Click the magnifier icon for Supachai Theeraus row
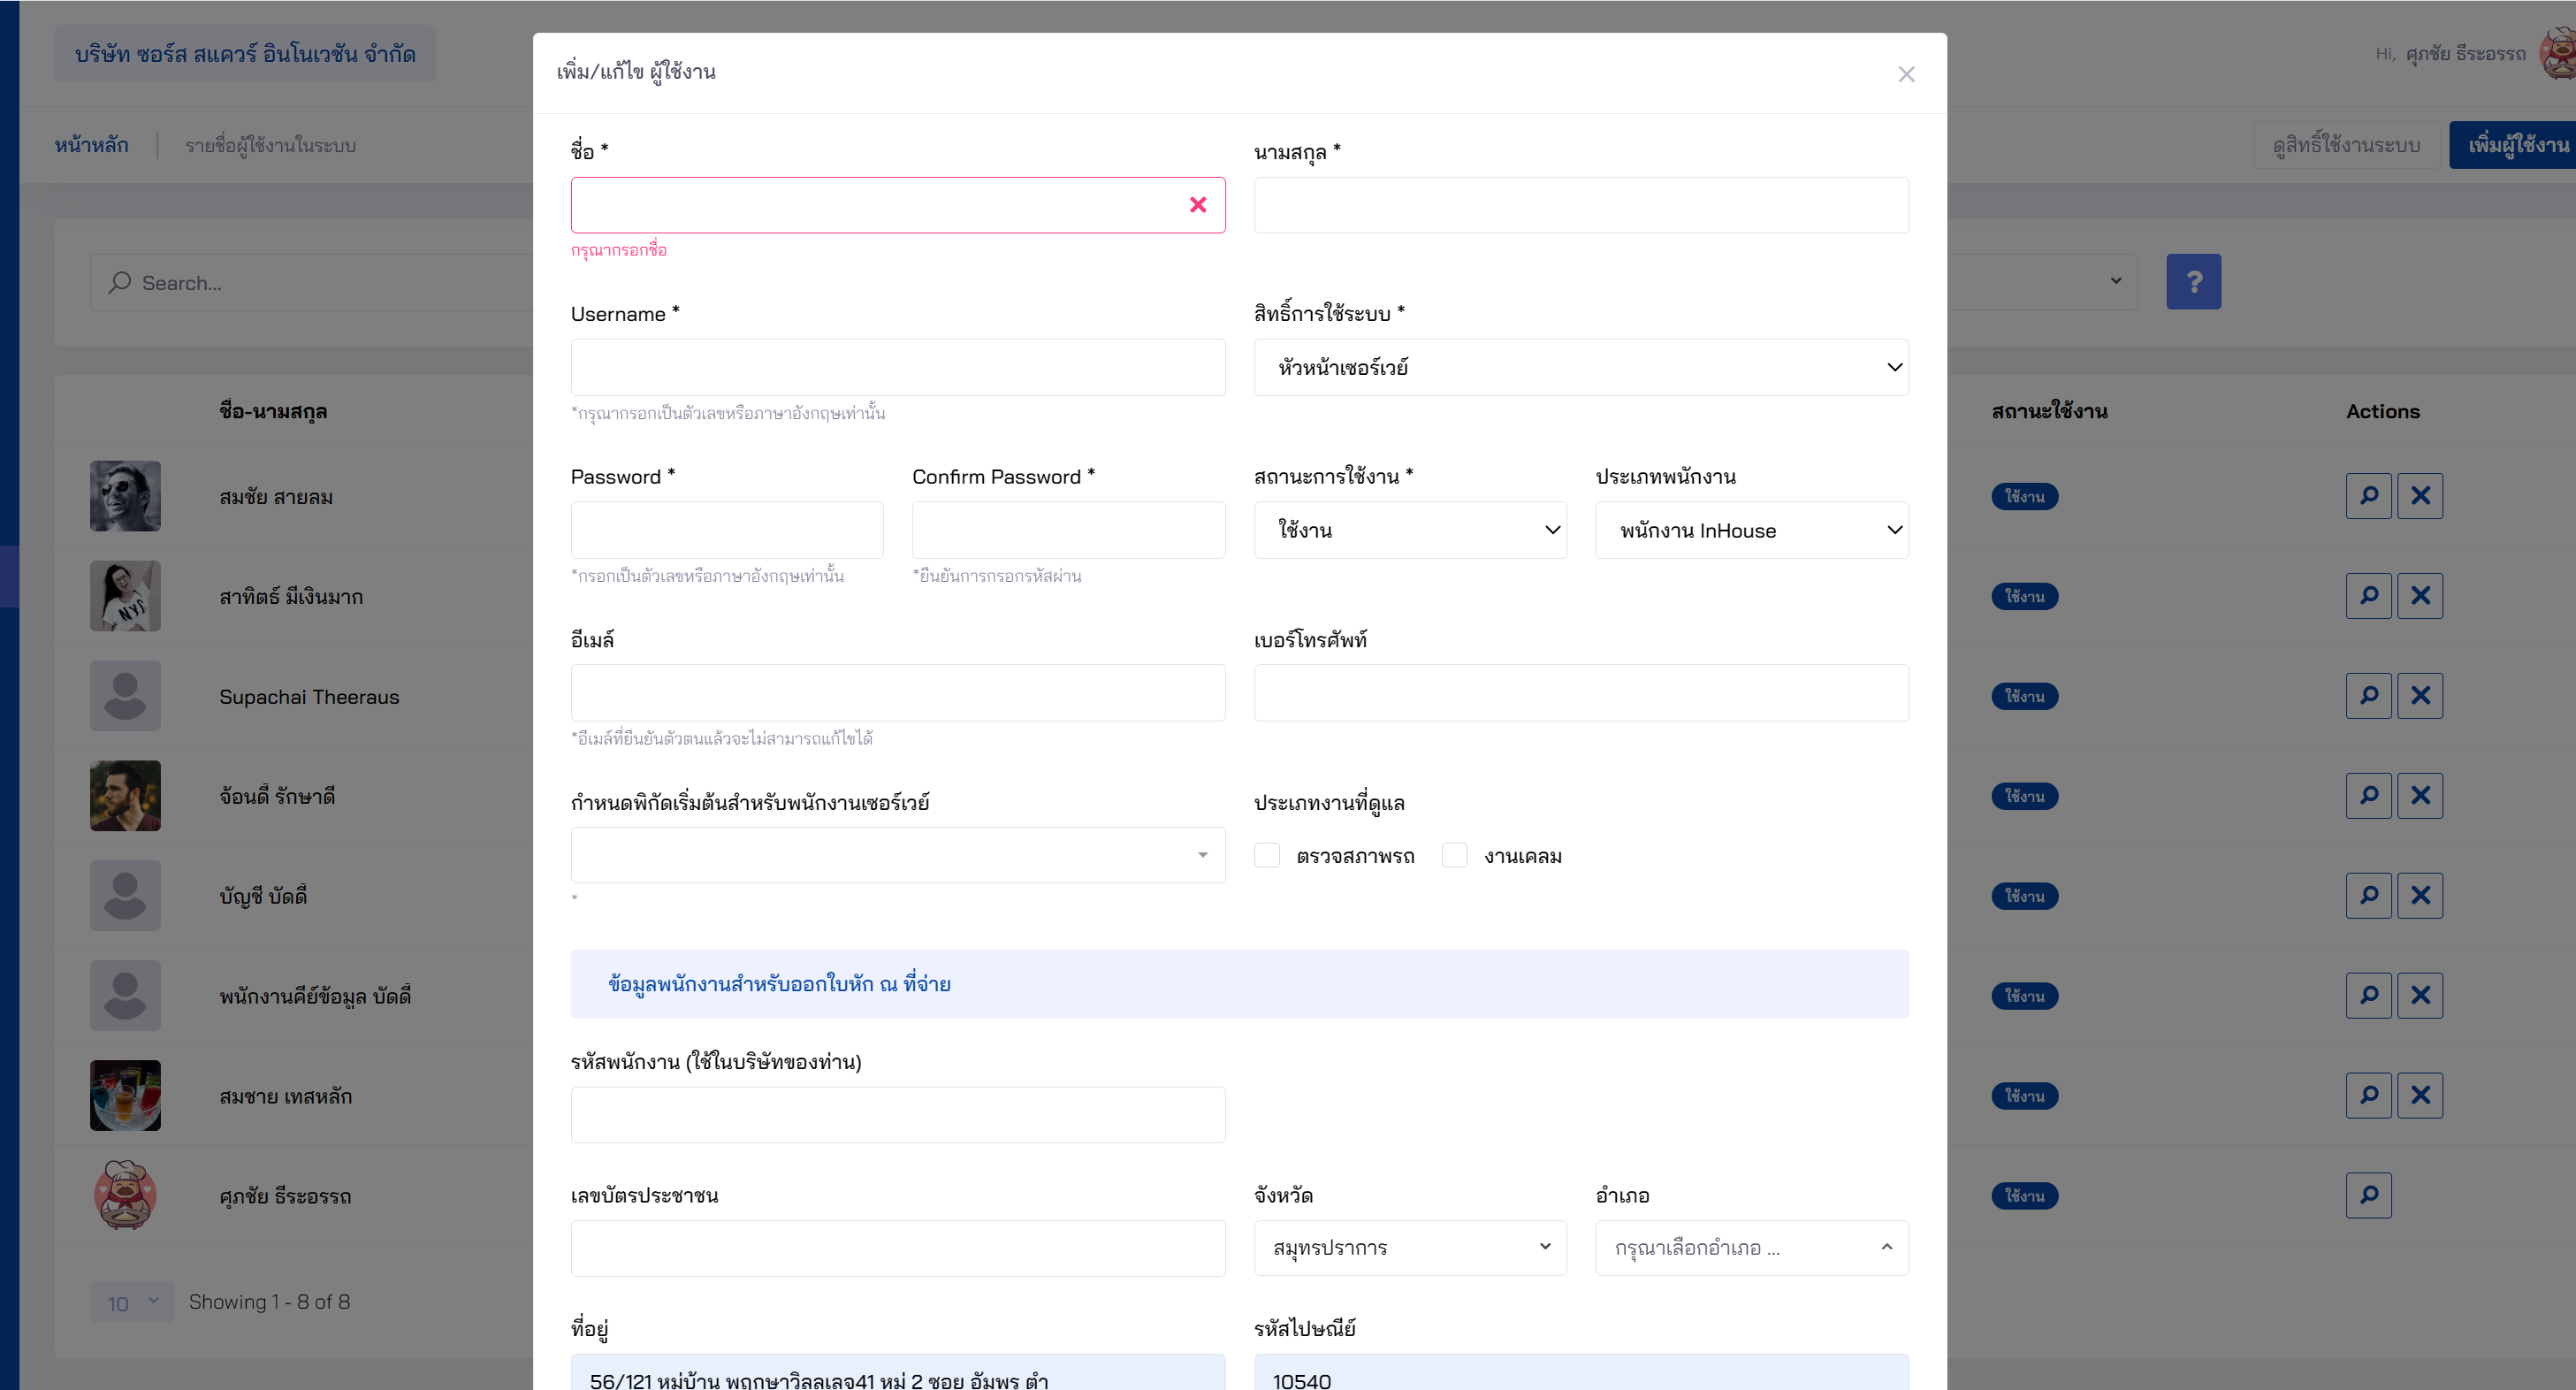This screenshot has width=2576, height=1390. point(2368,696)
